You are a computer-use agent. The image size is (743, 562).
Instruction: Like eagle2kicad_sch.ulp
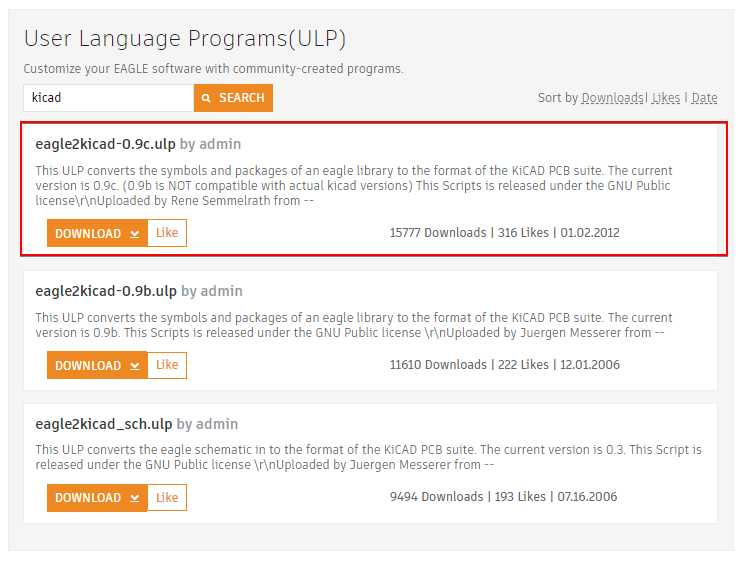coord(167,498)
